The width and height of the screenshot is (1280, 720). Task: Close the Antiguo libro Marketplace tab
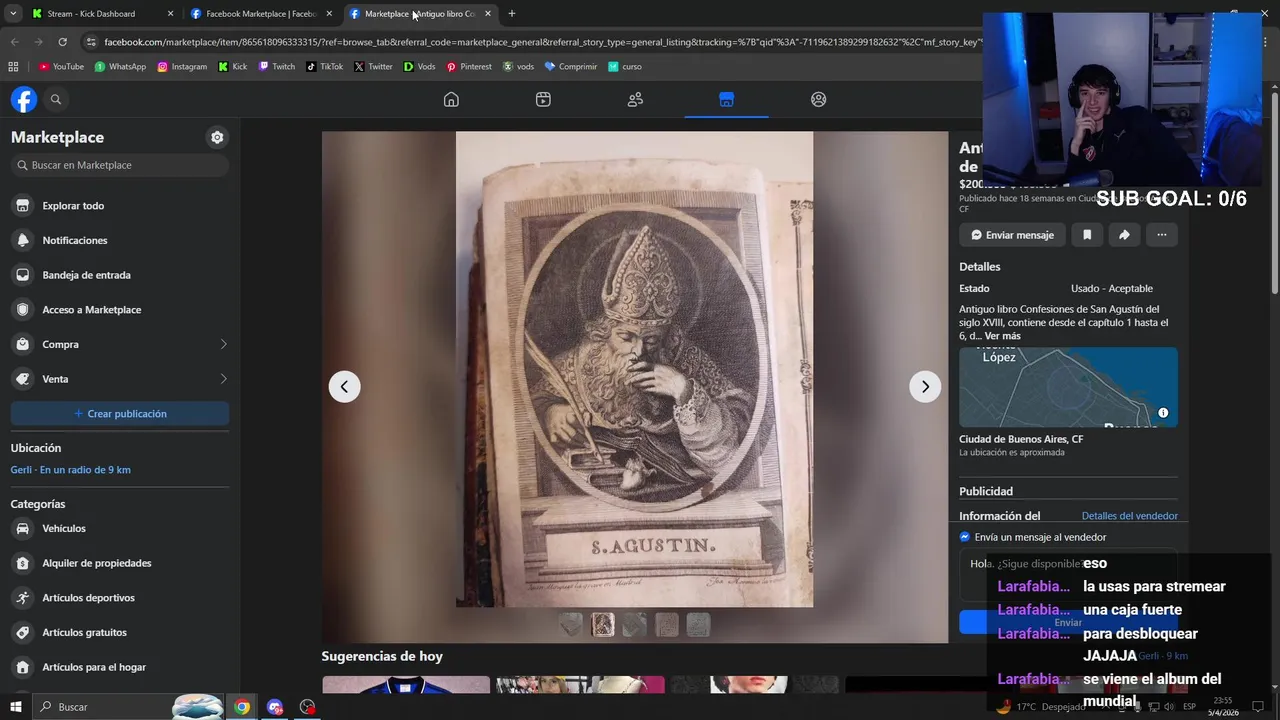(x=487, y=14)
